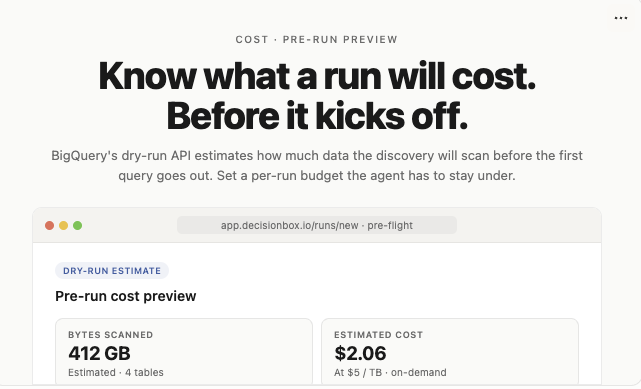The image size is (641, 389).
Task: Click the $2.06 cost value
Action: point(360,353)
